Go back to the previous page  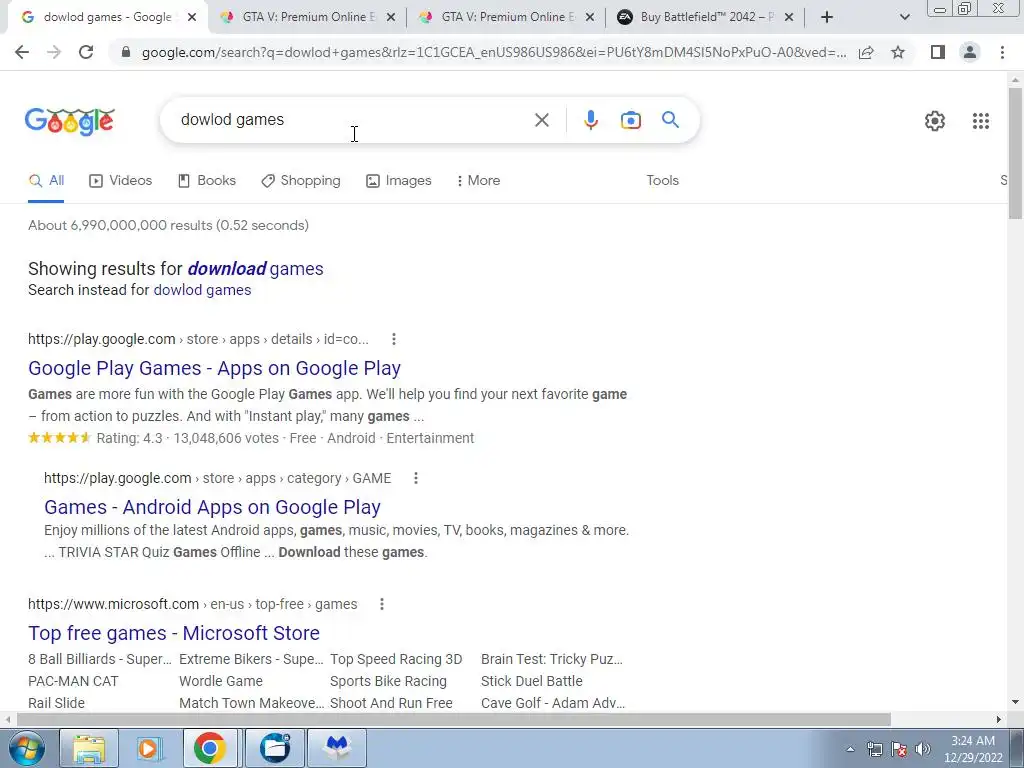[x=22, y=52]
